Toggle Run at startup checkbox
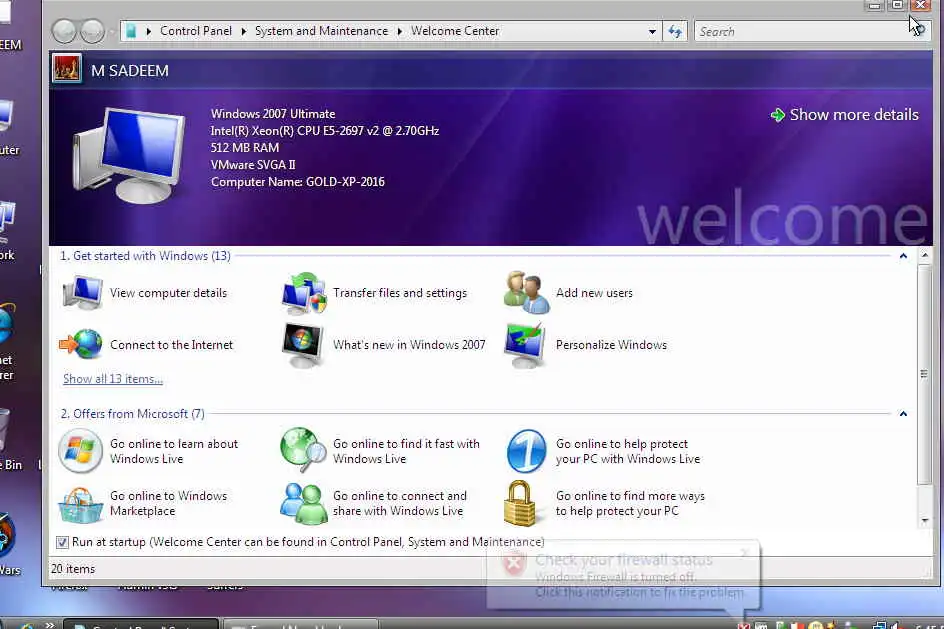This screenshot has width=944, height=629. point(62,542)
